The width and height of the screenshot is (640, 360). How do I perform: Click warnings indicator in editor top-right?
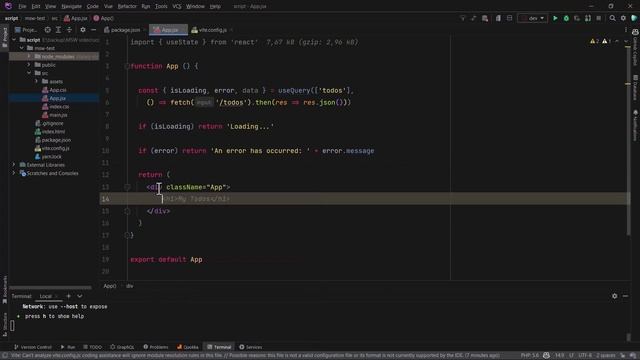pyautogui.click(x=600, y=41)
